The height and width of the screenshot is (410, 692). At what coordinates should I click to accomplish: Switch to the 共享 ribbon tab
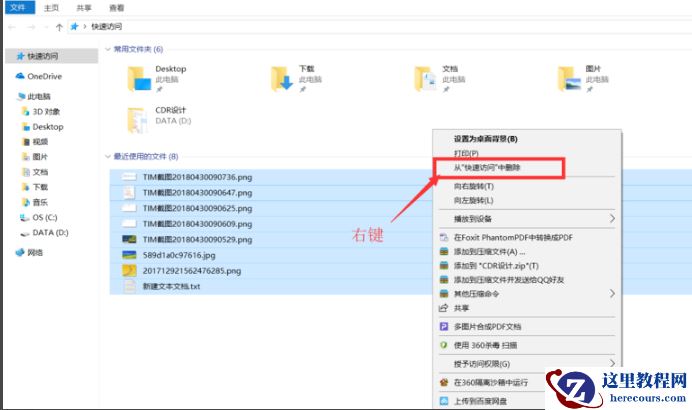(x=84, y=8)
